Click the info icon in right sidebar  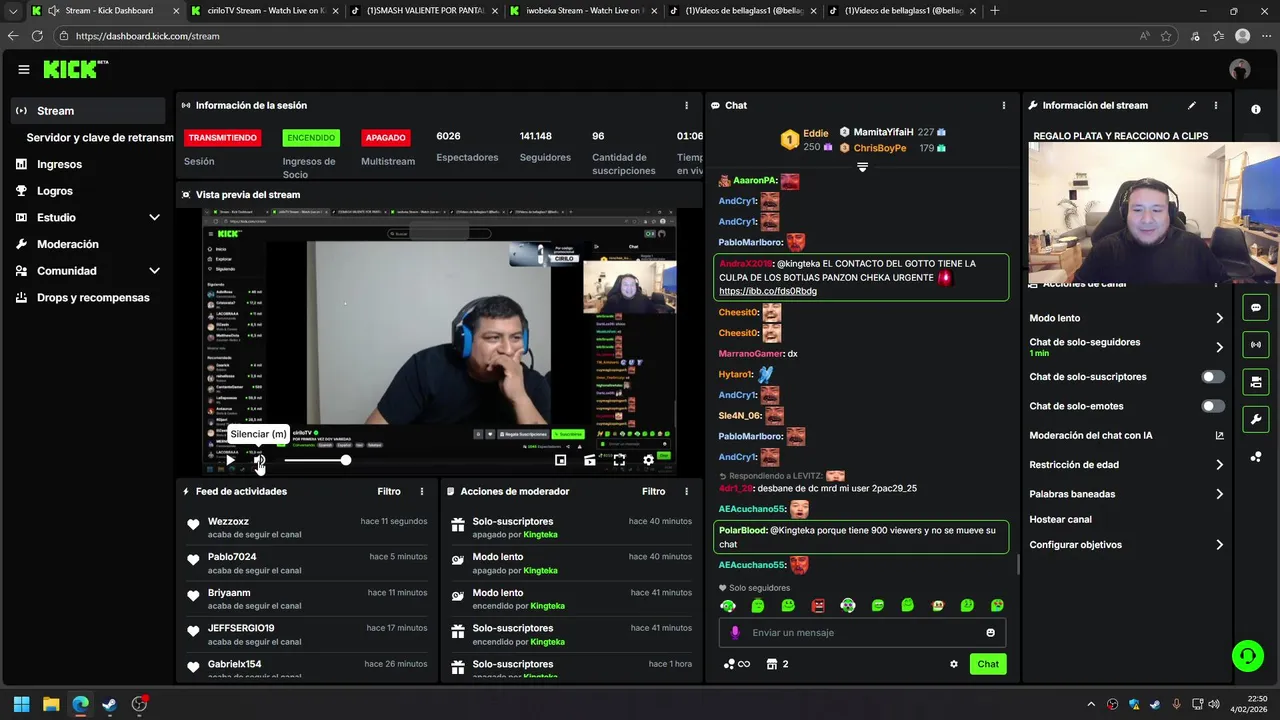point(1256,109)
